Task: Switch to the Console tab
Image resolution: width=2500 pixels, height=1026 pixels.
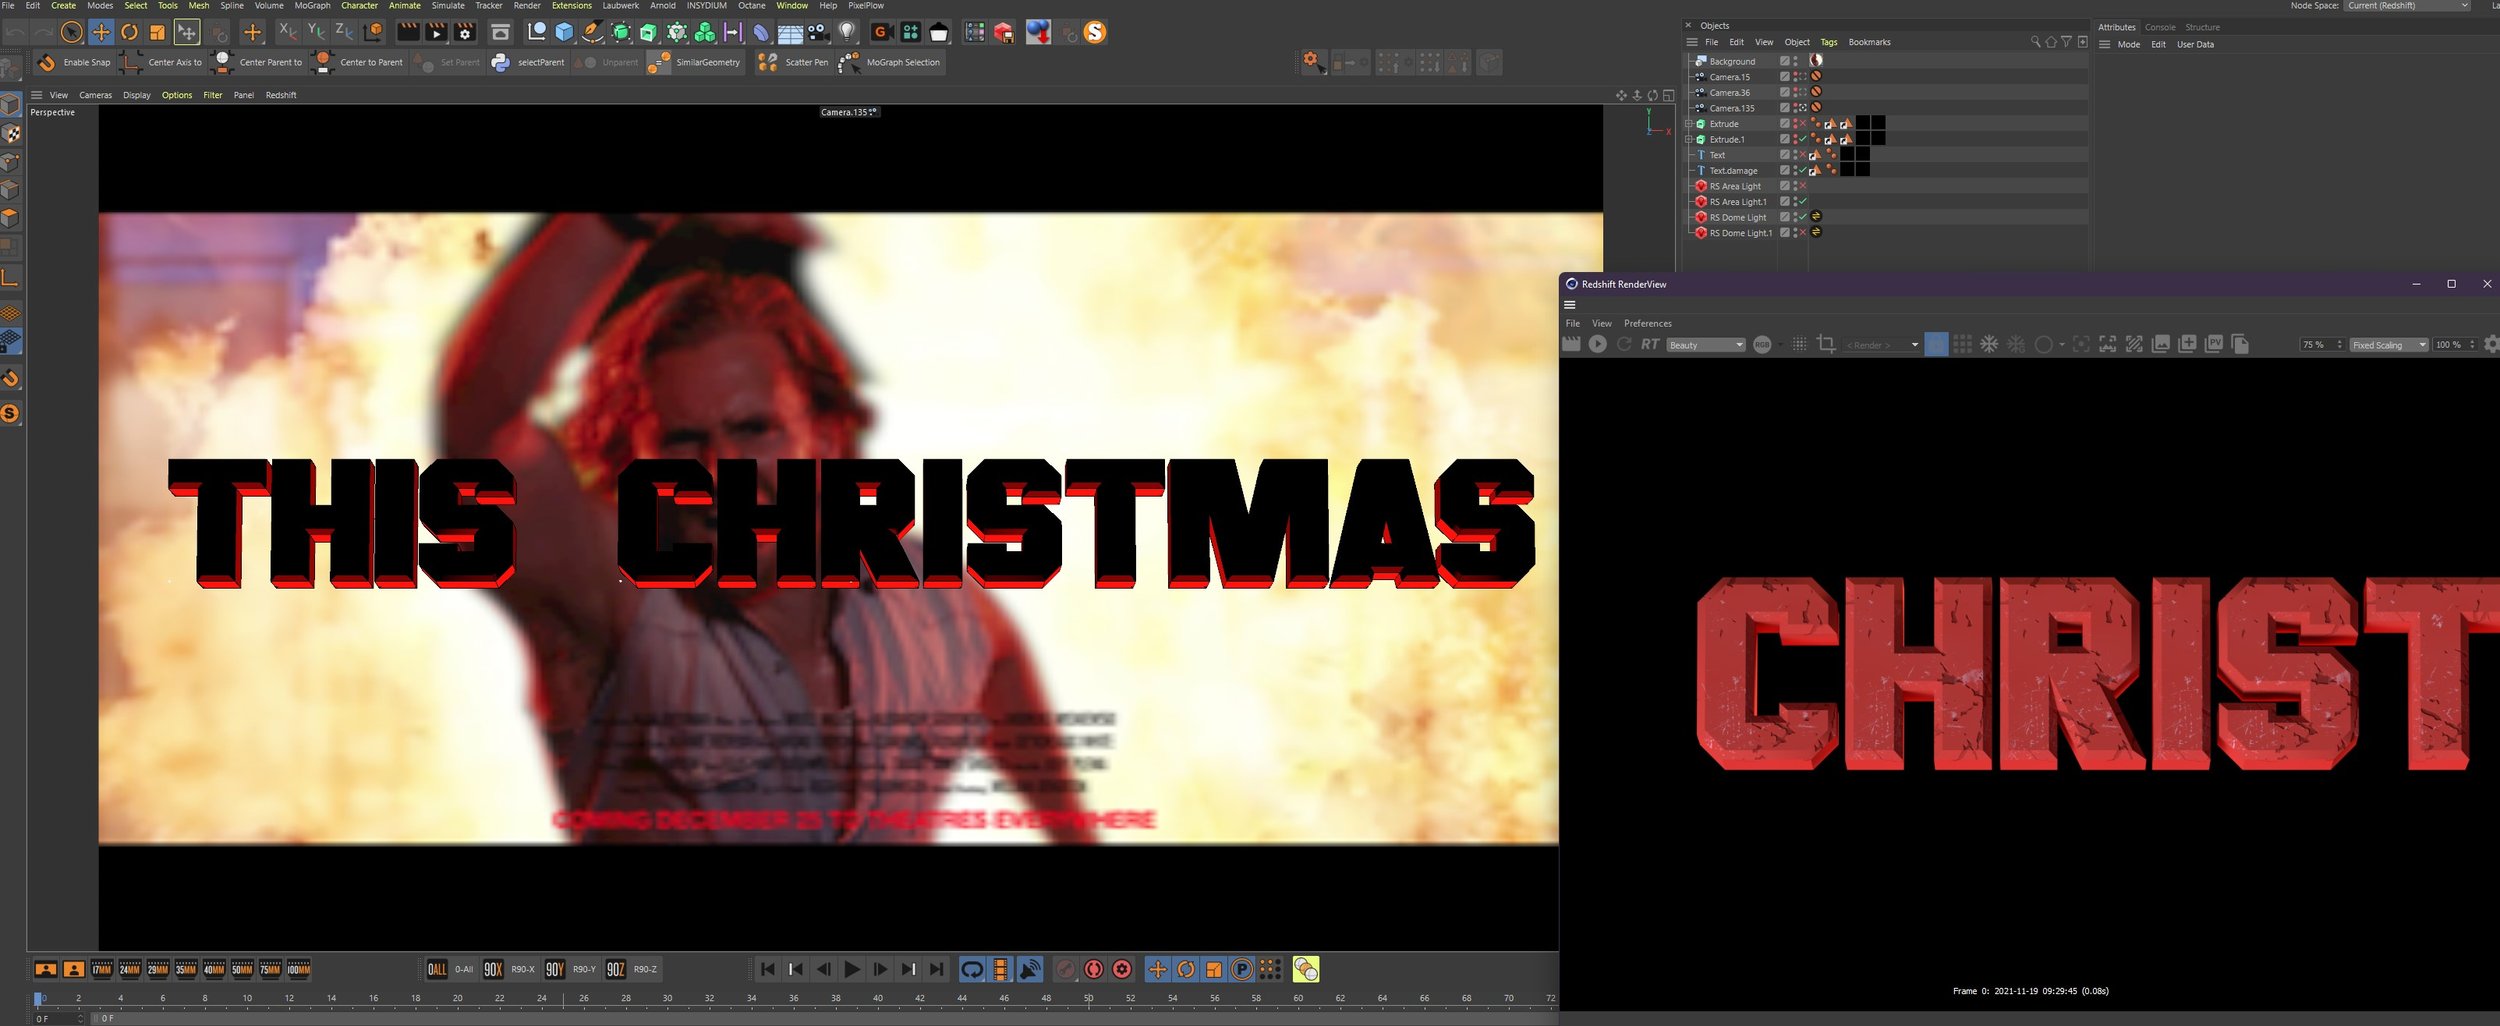Action: click(2159, 27)
